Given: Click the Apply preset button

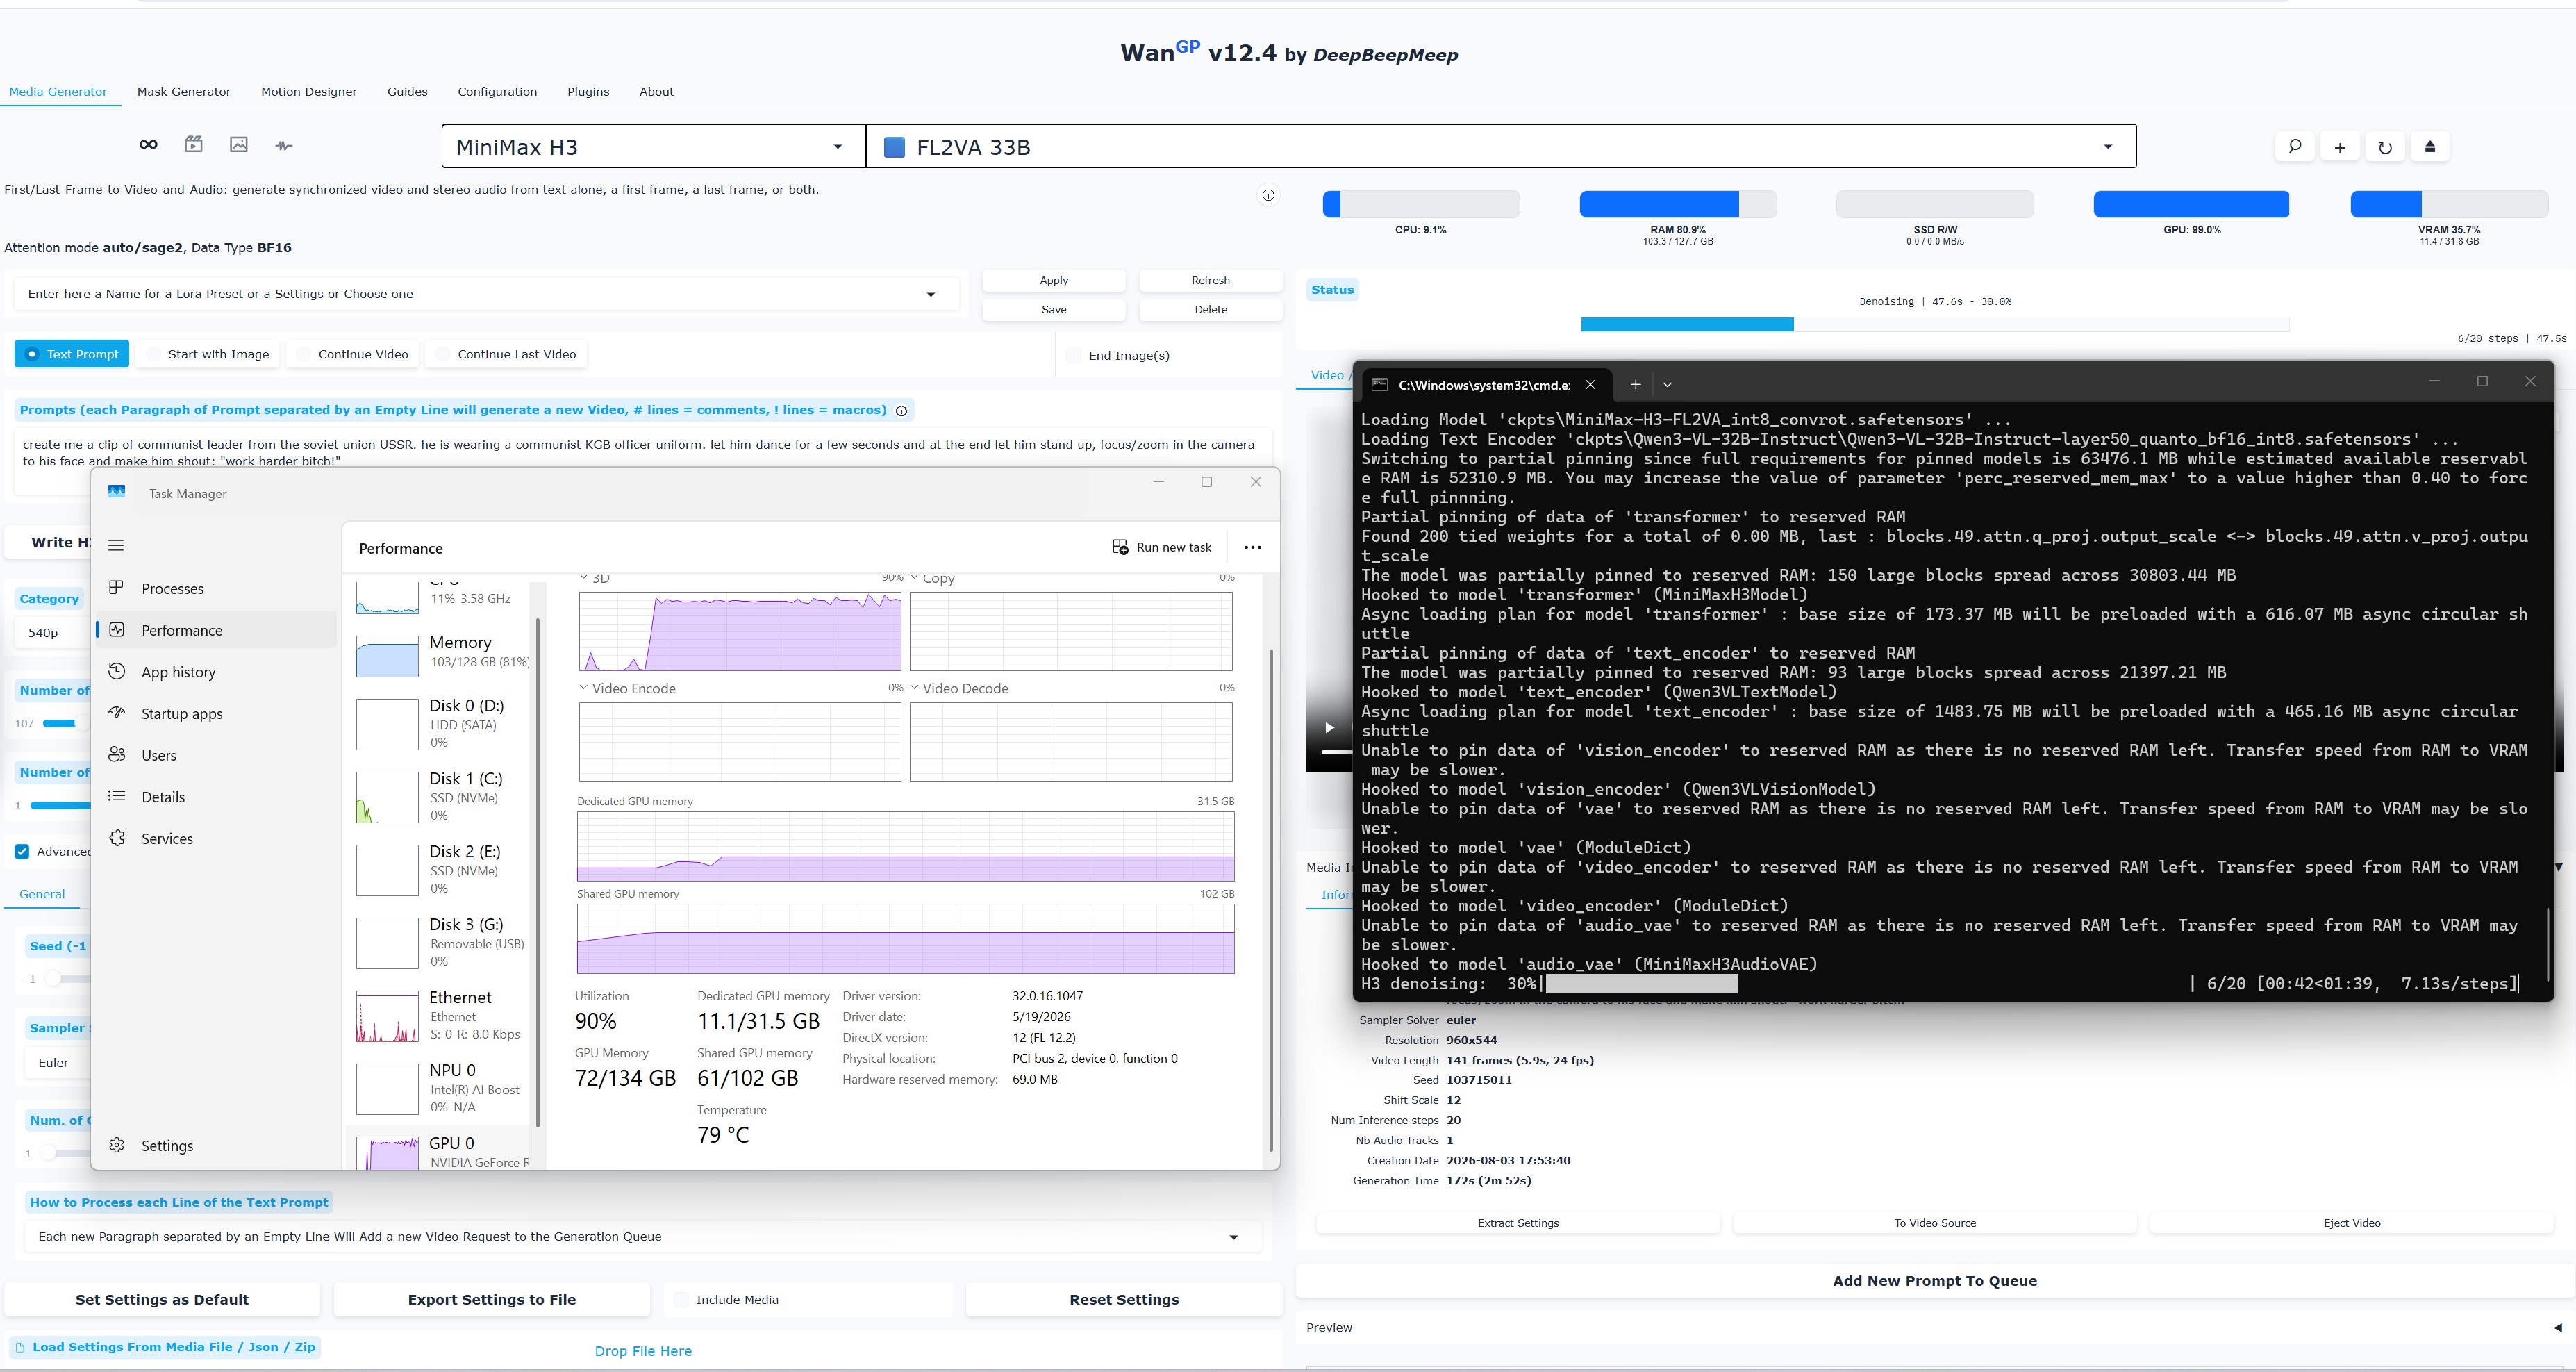Looking at the screenshot, I should tap(1054, 280).
